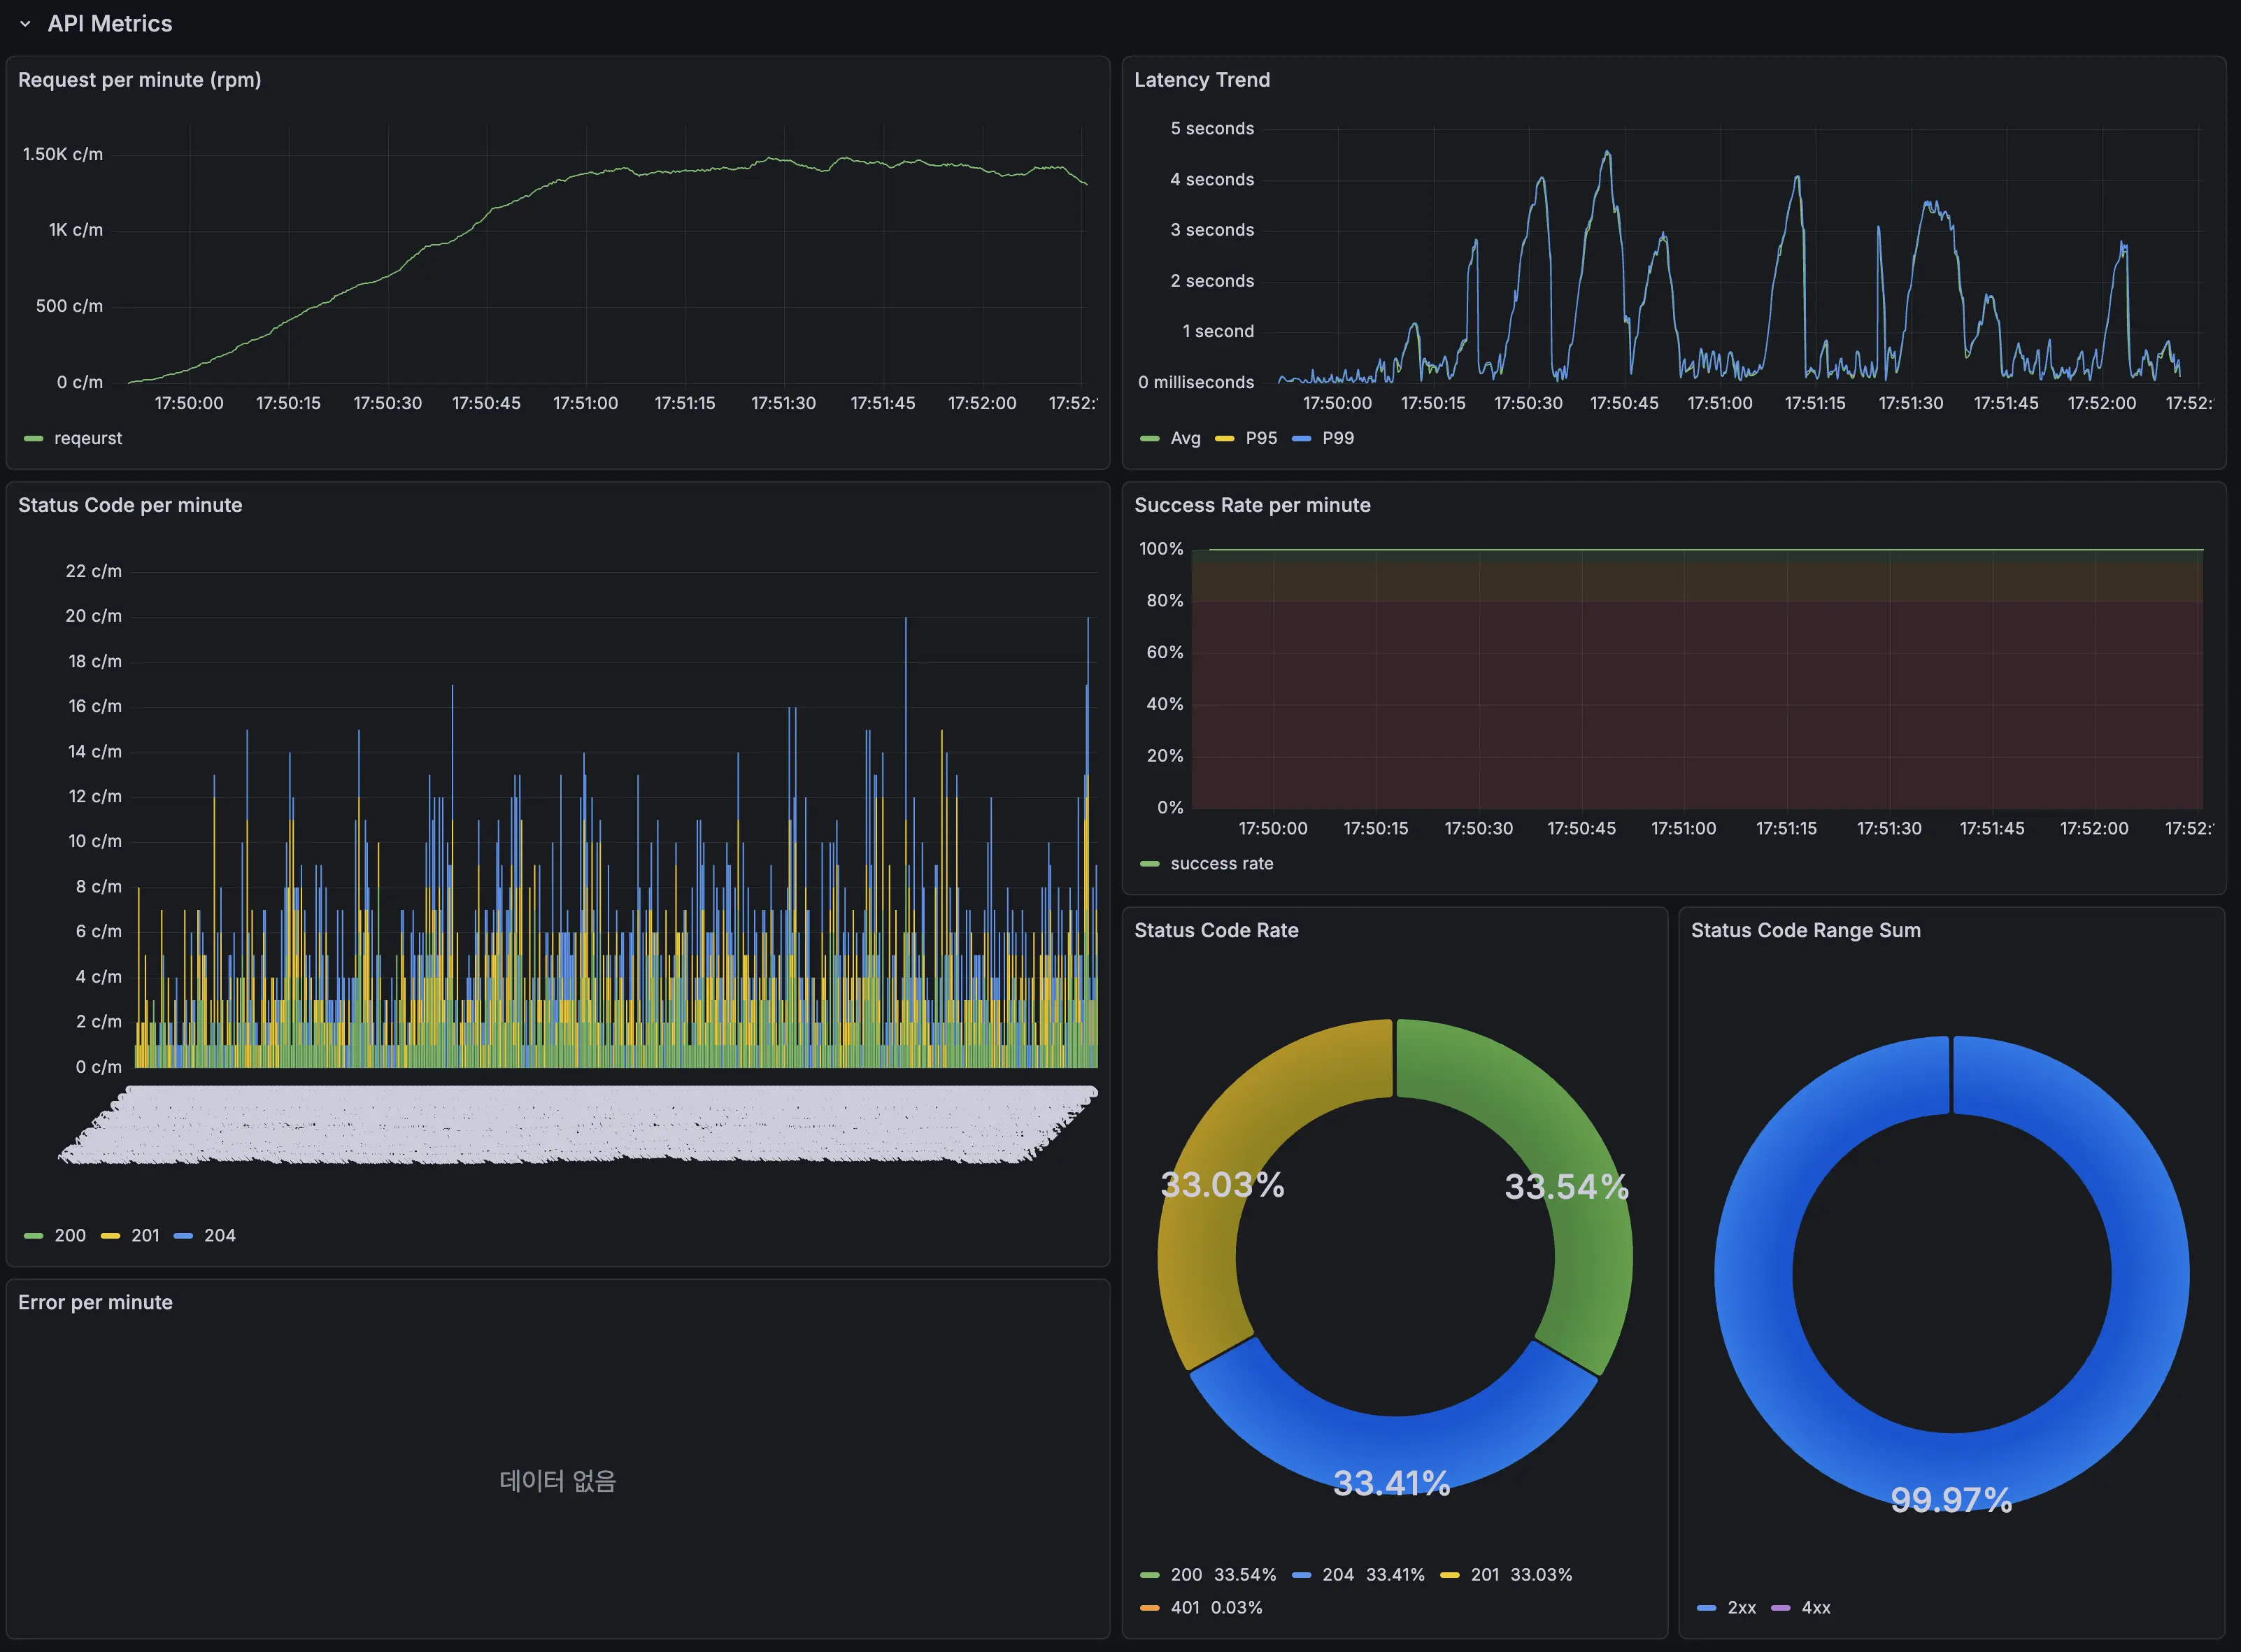Select 2xx legend item in Range Sum
Image resolution: width=2241 pixels, height=1652 pixels.
click(1741, 1608)
